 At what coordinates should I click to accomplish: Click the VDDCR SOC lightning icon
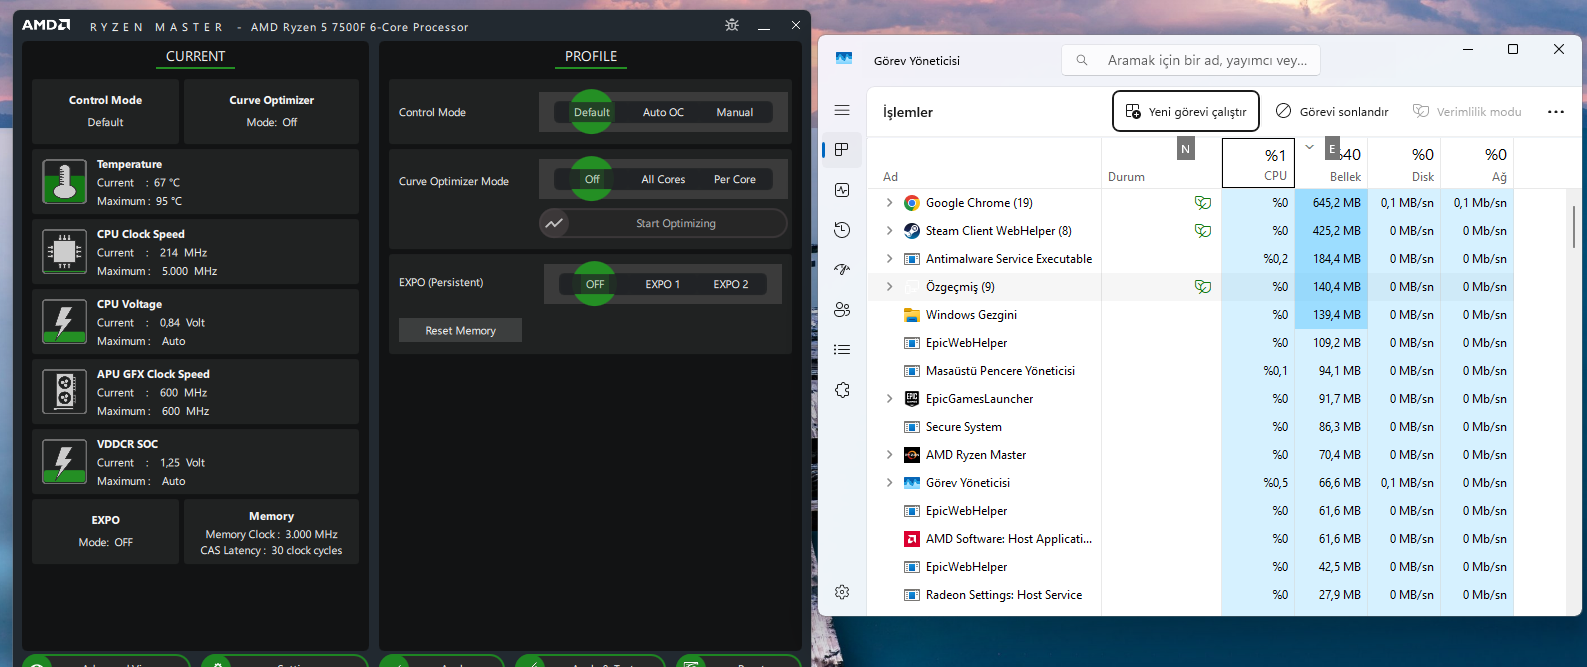coord(64,462)
